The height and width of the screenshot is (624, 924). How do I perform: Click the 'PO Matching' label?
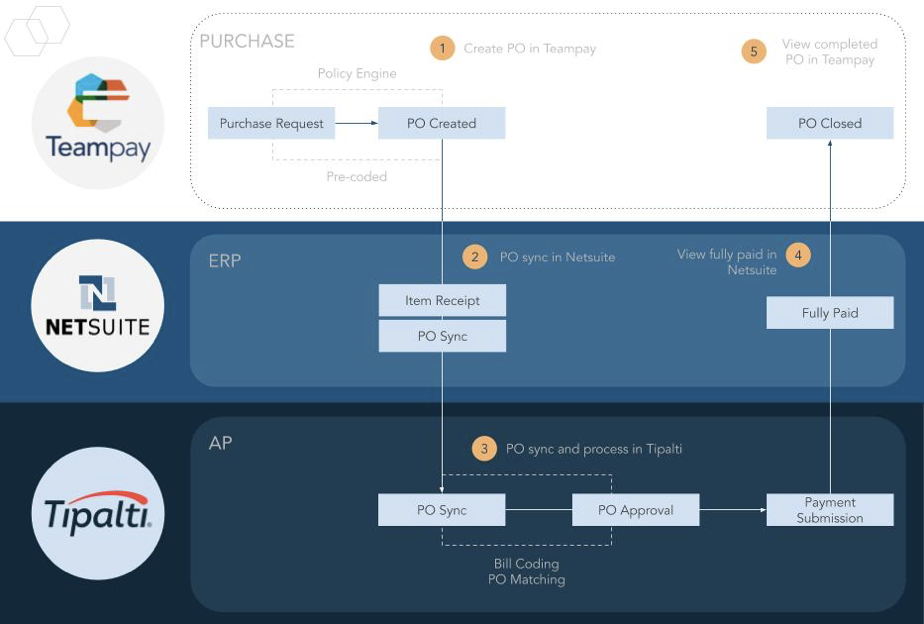coord(526,580)
